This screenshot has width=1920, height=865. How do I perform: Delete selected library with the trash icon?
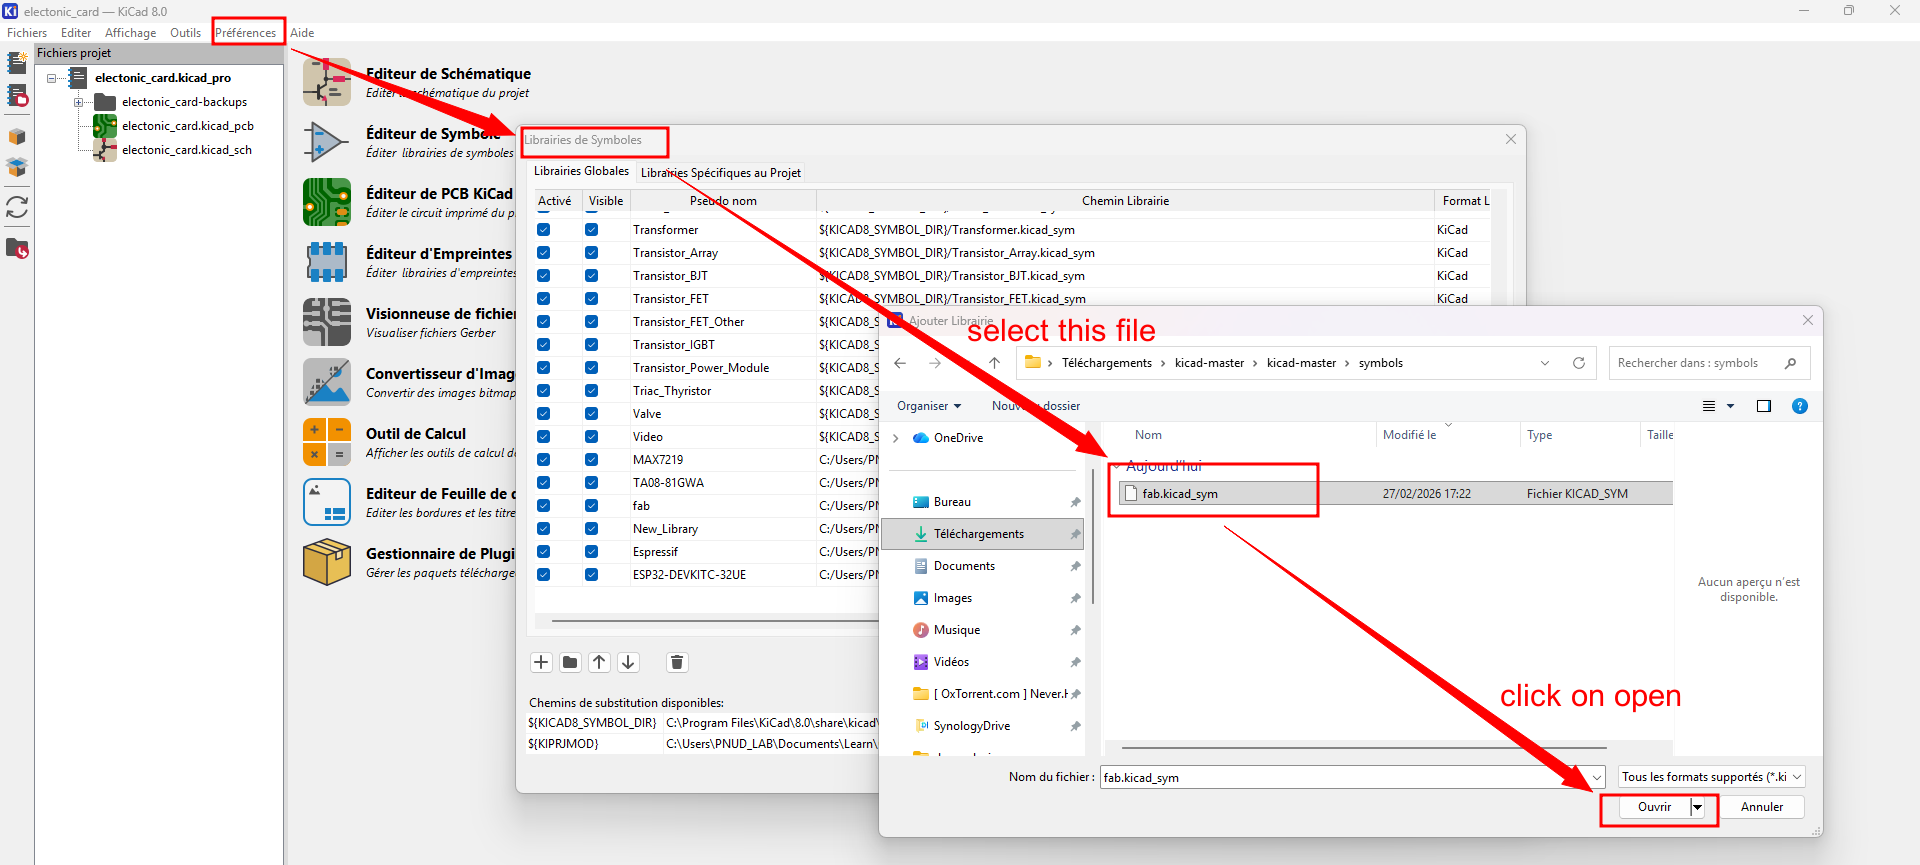(x=677, y=662)
